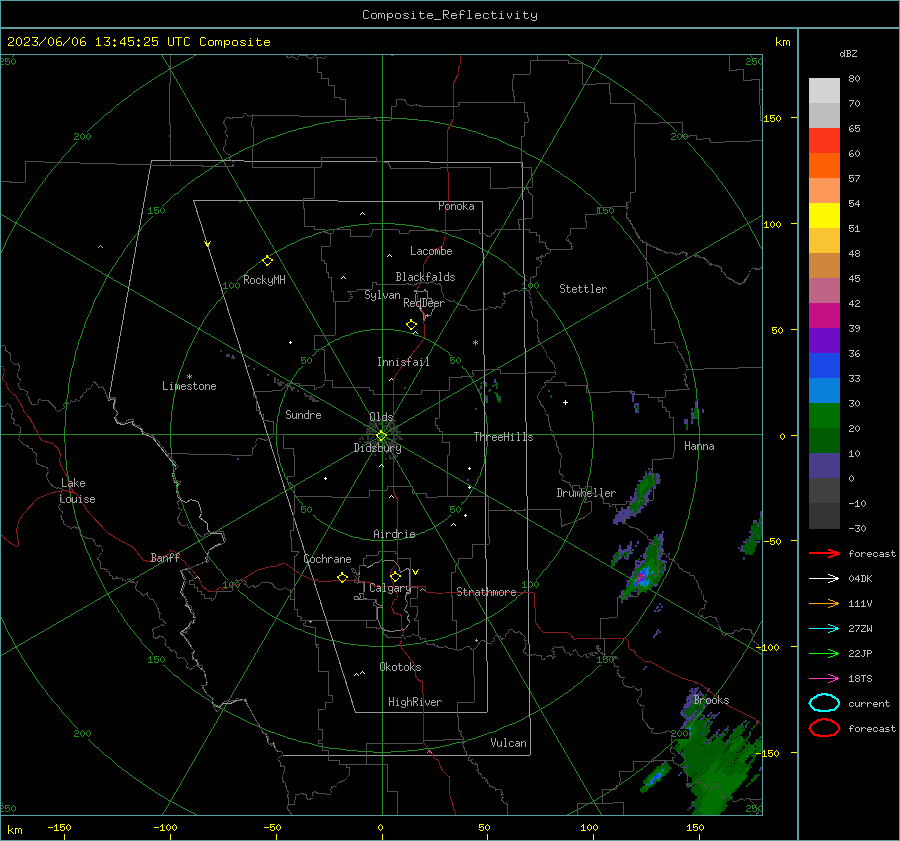Click the Sundre label
Screen dimensions: 900x841
pyautogui.click(x=303, y=414)
